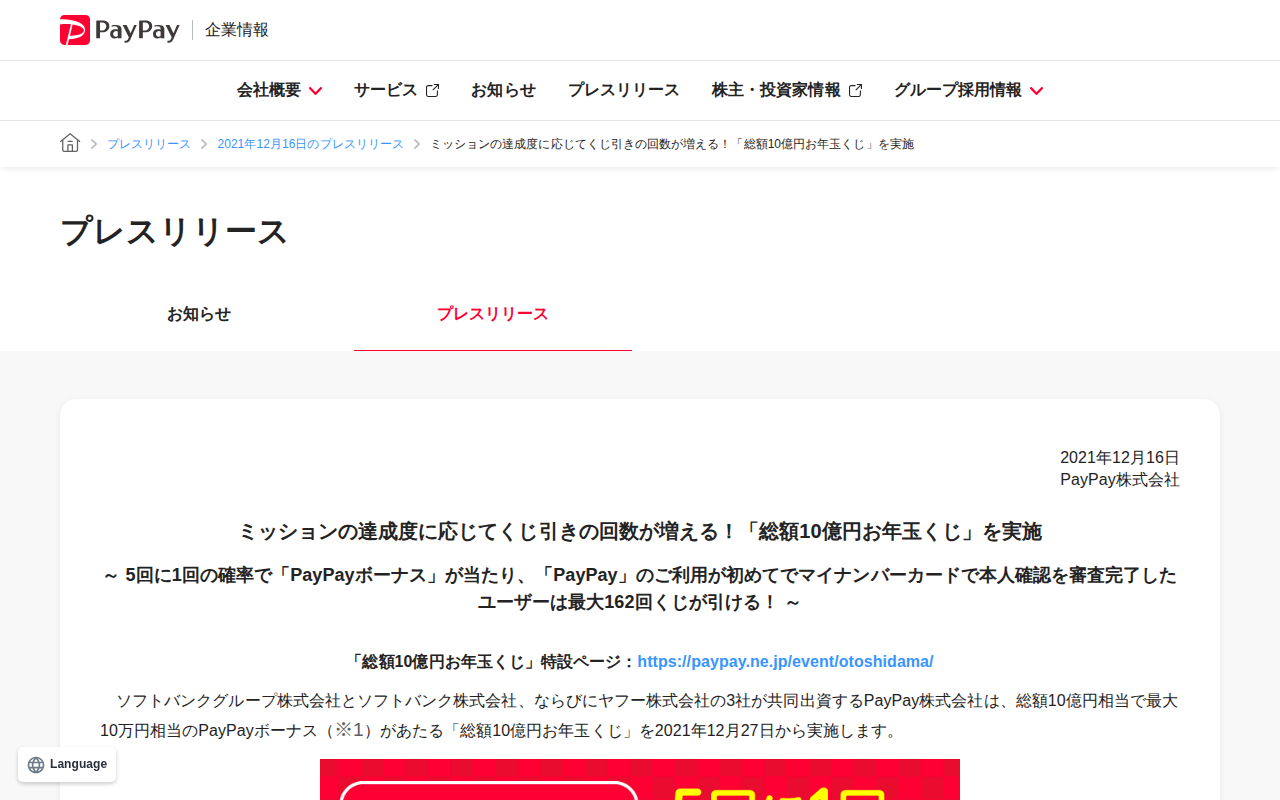
Task: Click the external-link icon beside サービス
Action: 432,90
